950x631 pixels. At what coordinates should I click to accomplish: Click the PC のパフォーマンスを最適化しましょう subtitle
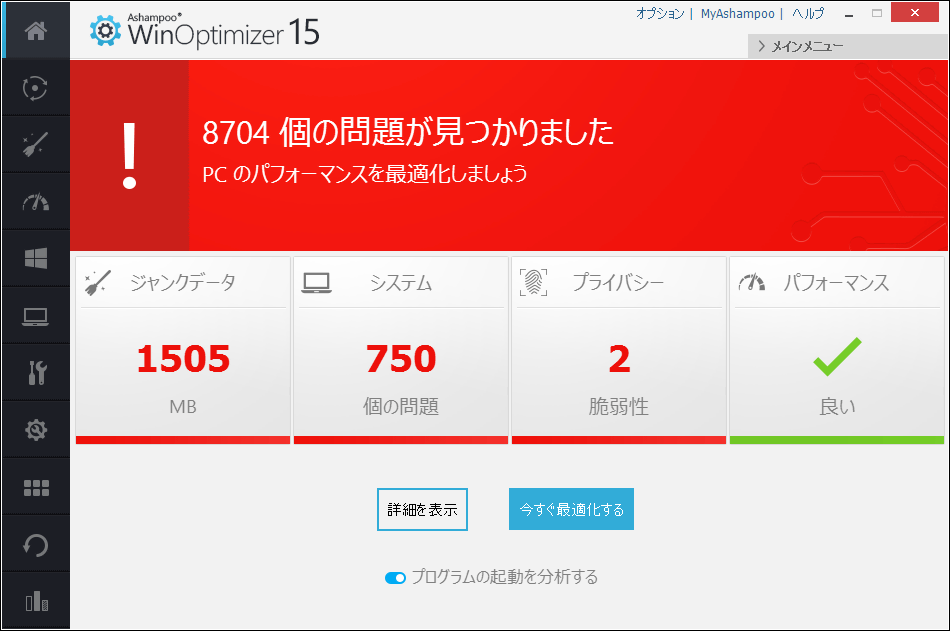[x=365, y=174]
